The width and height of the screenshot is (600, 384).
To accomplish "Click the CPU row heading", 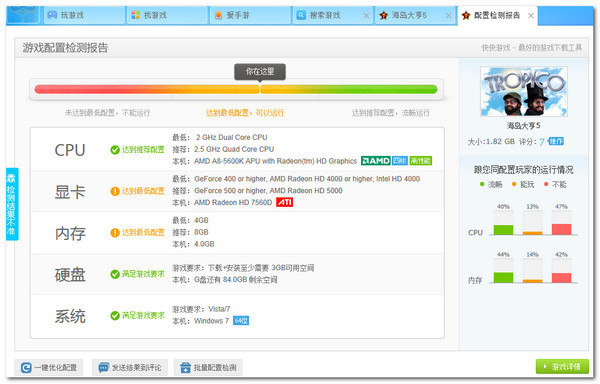I will 70,150.
